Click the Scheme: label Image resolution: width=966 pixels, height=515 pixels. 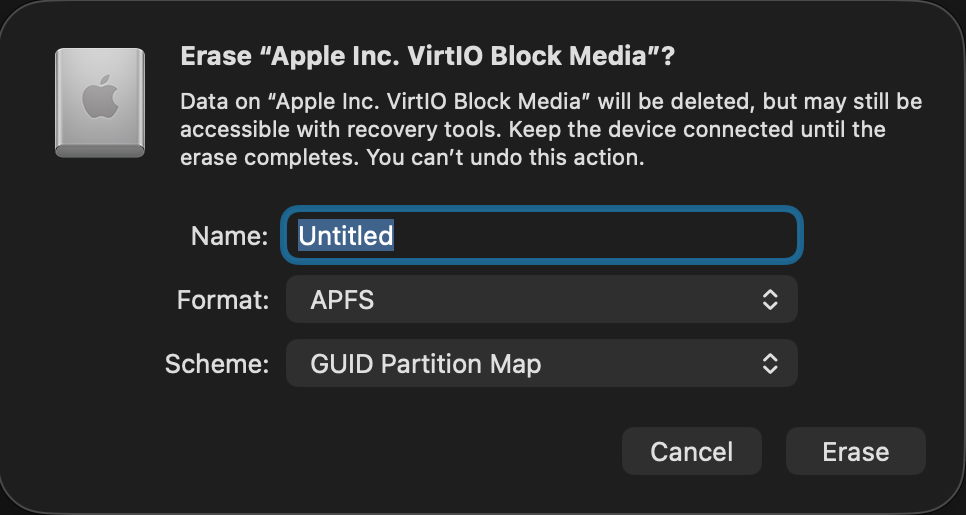[217, 364]
